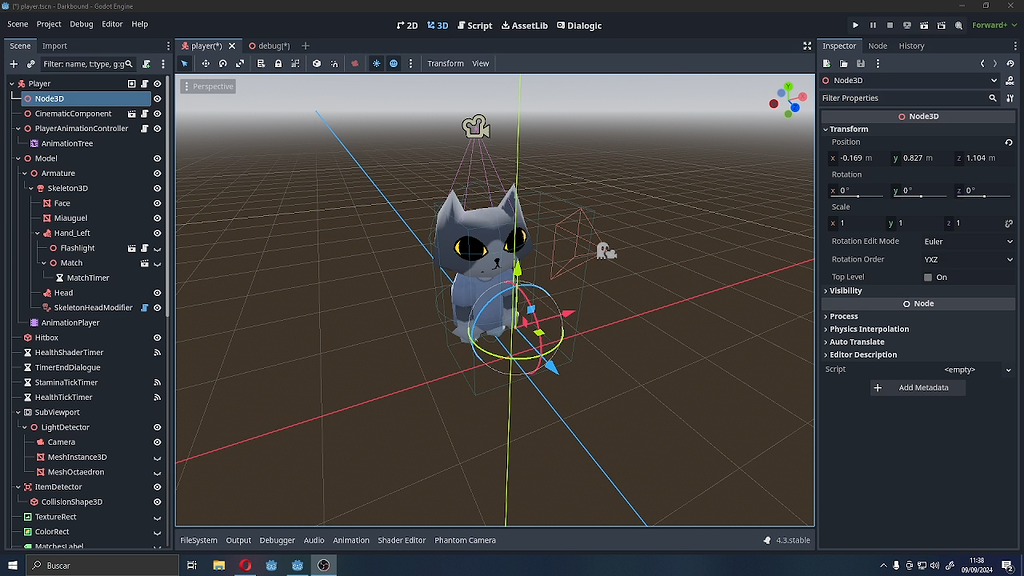Go to previous edited object in Inspector

click(x=982, y=63)
